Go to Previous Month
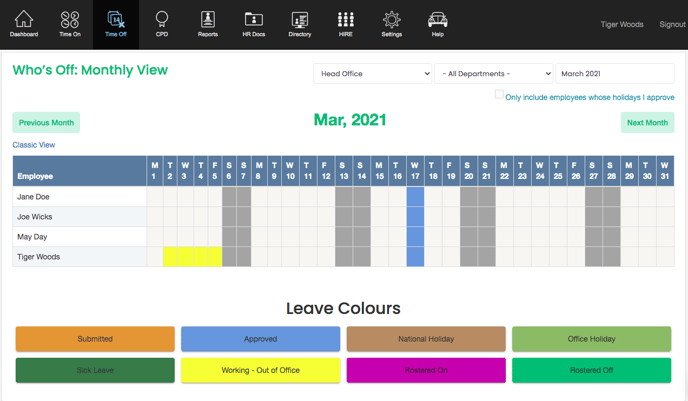Screen dimensions: 688x401 [x=46, y=122]
